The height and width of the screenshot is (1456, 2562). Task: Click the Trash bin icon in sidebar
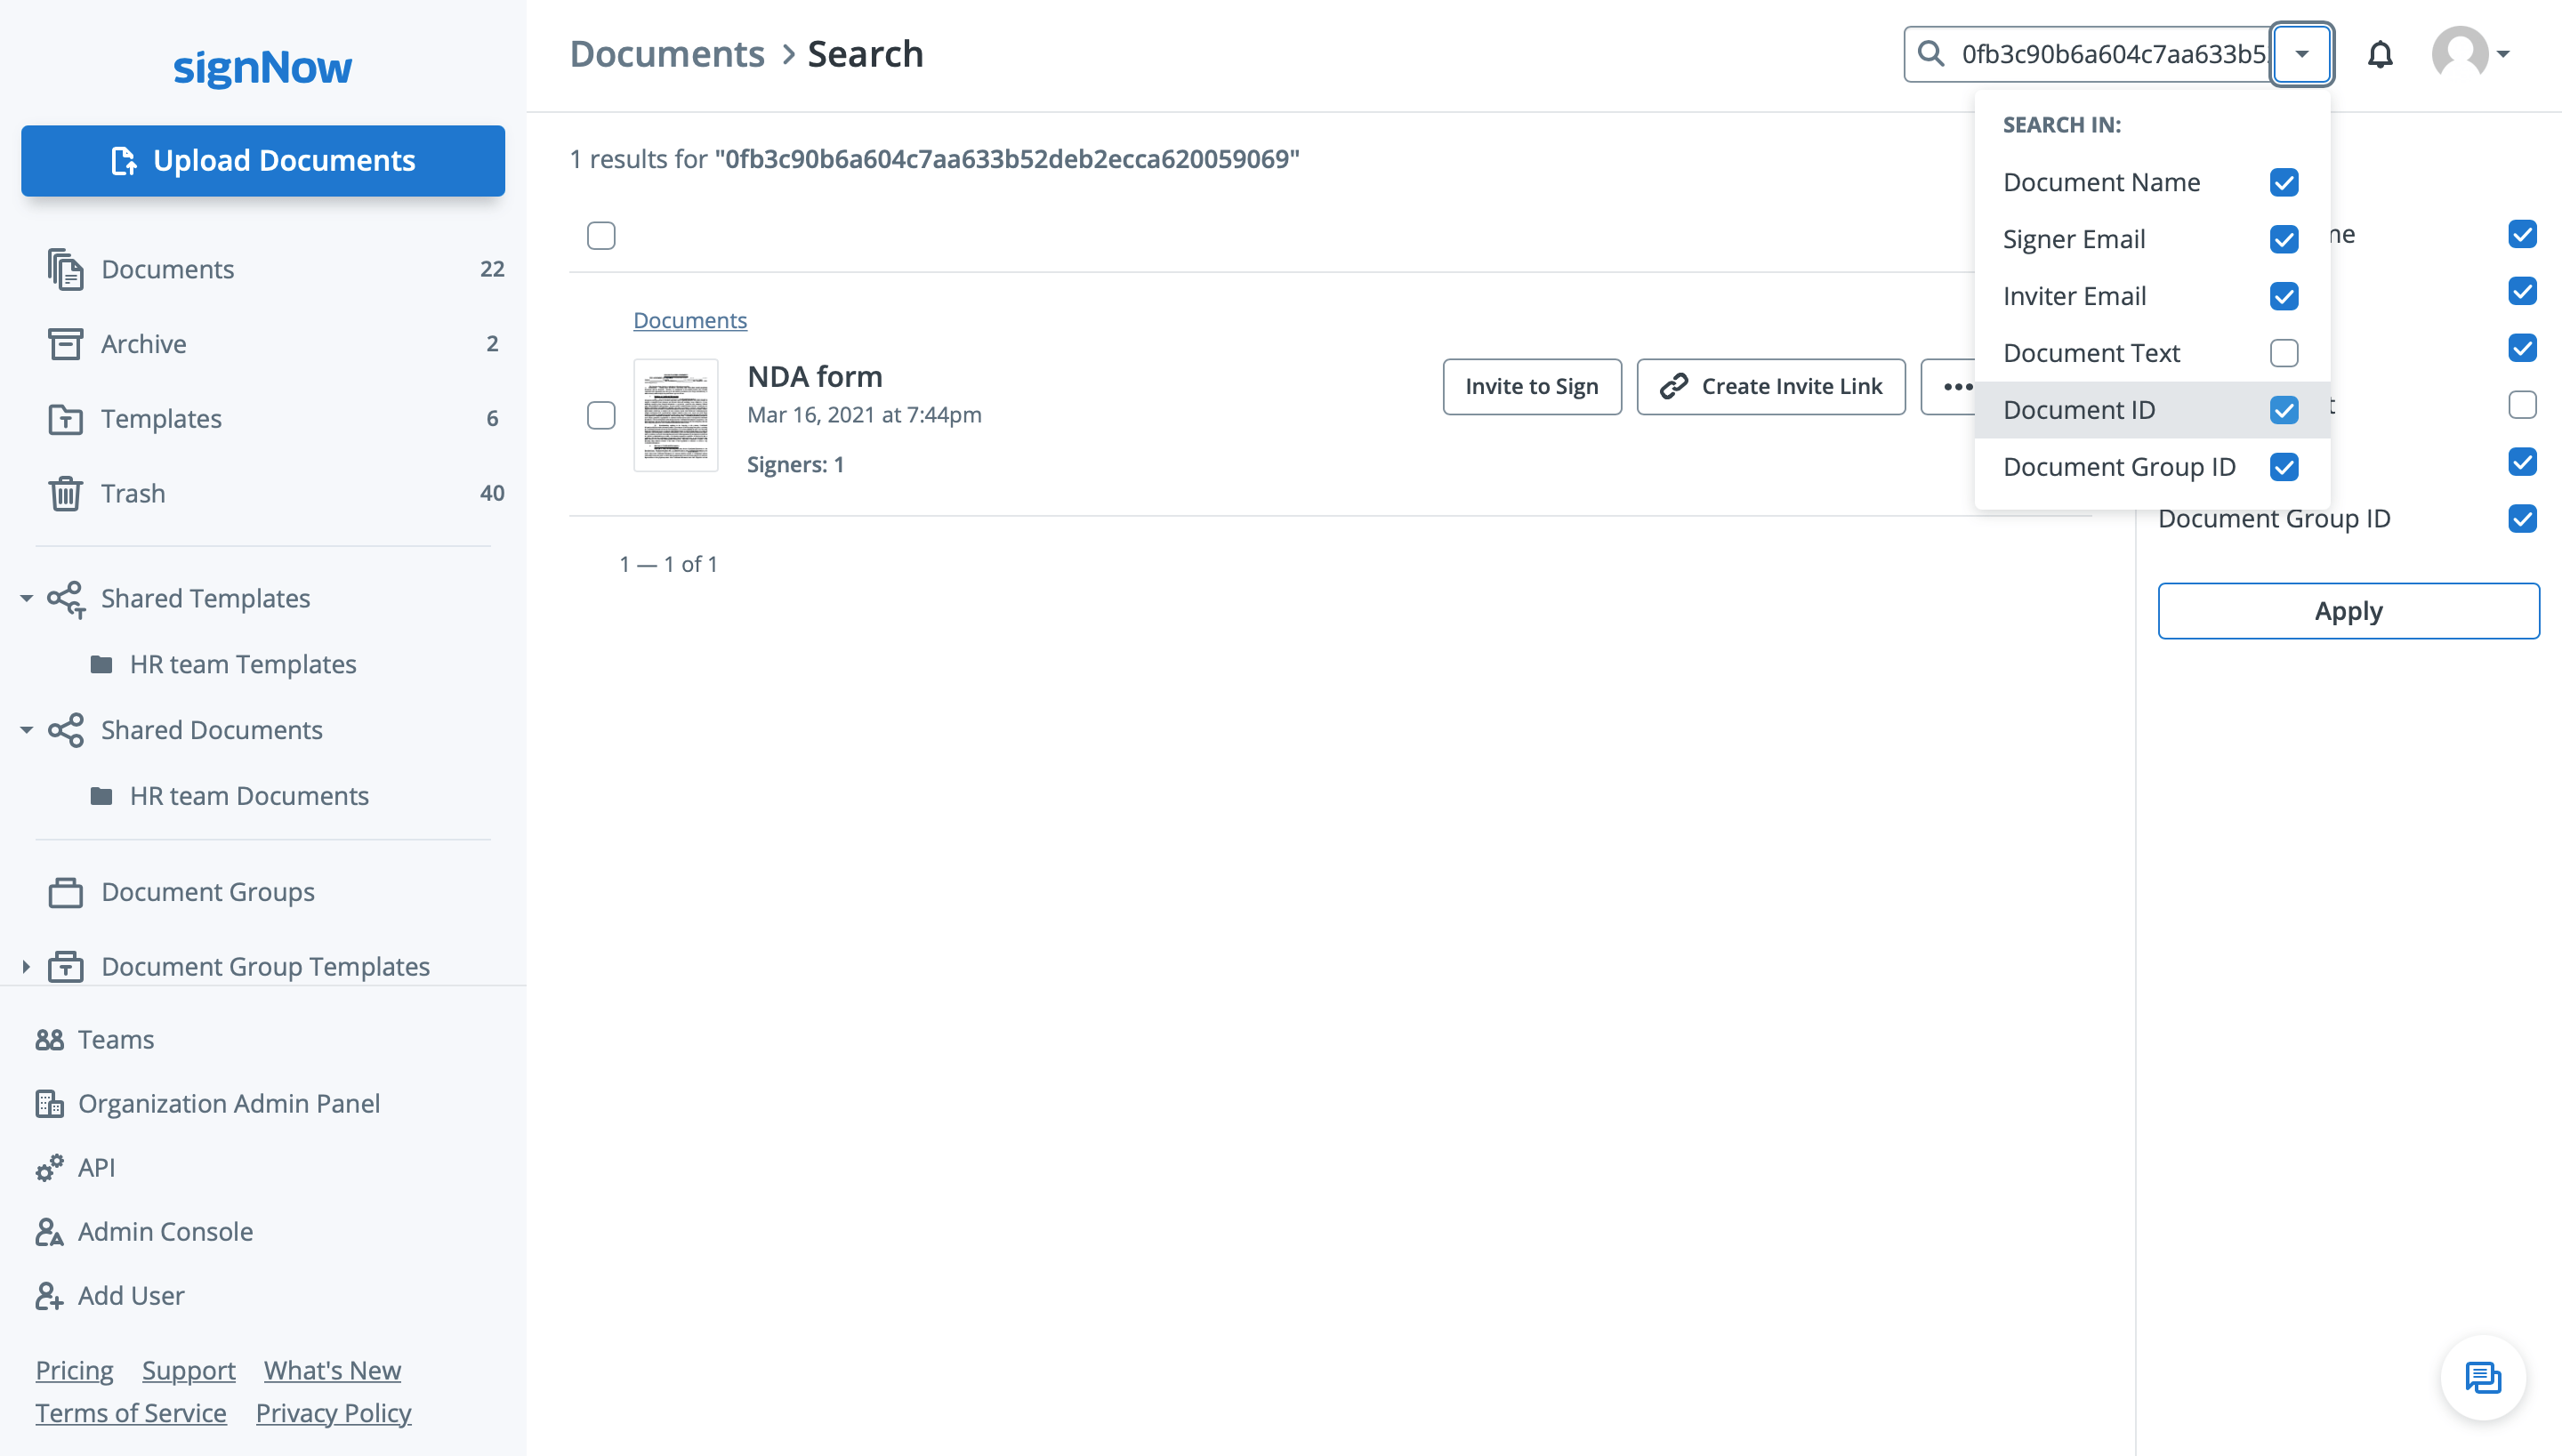point(65,494)
